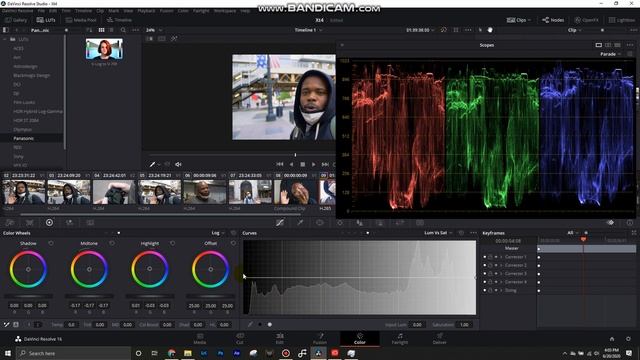Open the Lum Vs Sat curve dropdown

click(438, 233)
